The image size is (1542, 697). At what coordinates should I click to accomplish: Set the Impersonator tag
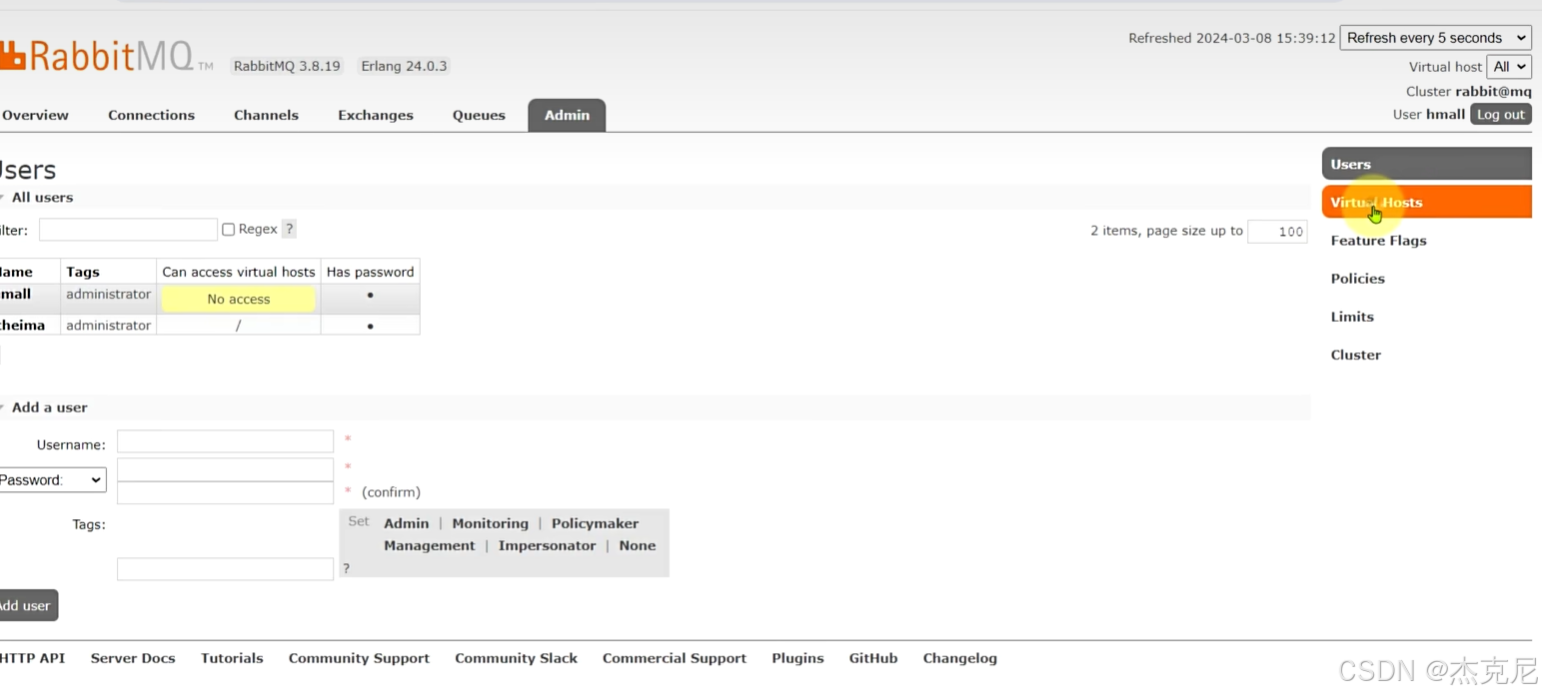point(547,545)
